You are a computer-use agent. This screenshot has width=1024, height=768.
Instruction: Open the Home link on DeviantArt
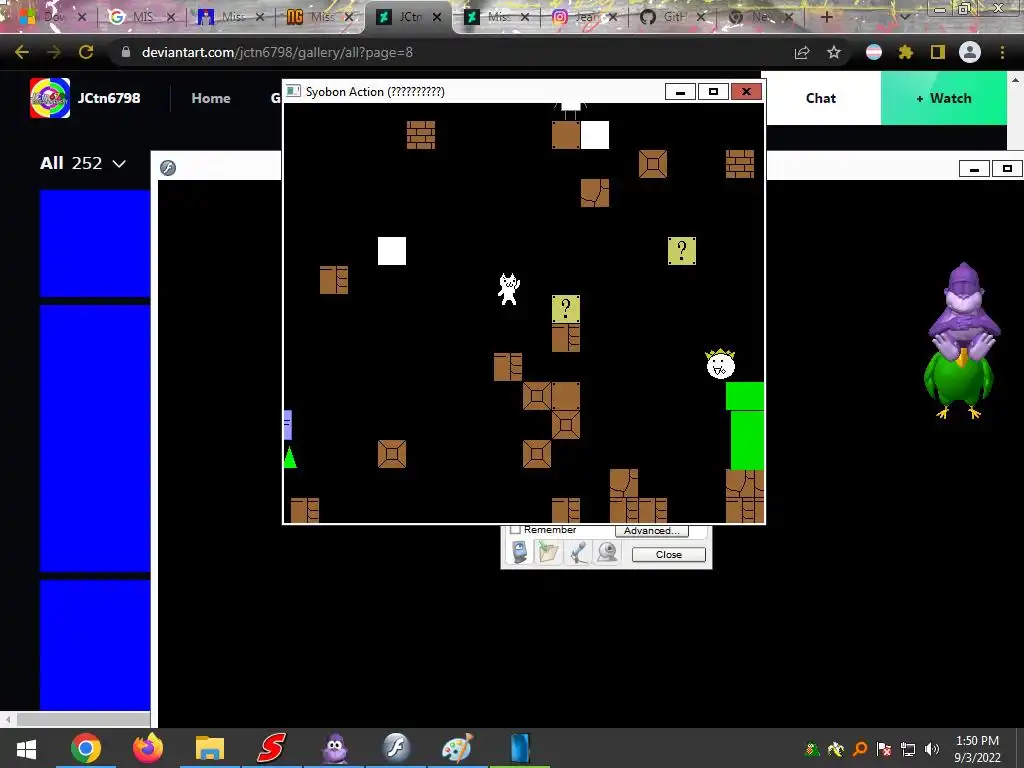[211, 98]
